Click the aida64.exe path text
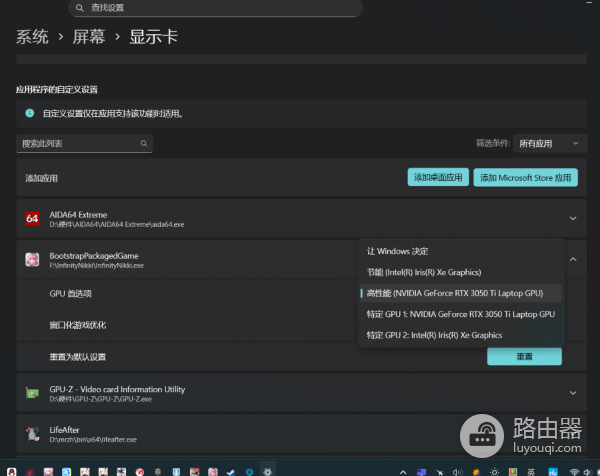 [117, 225]
